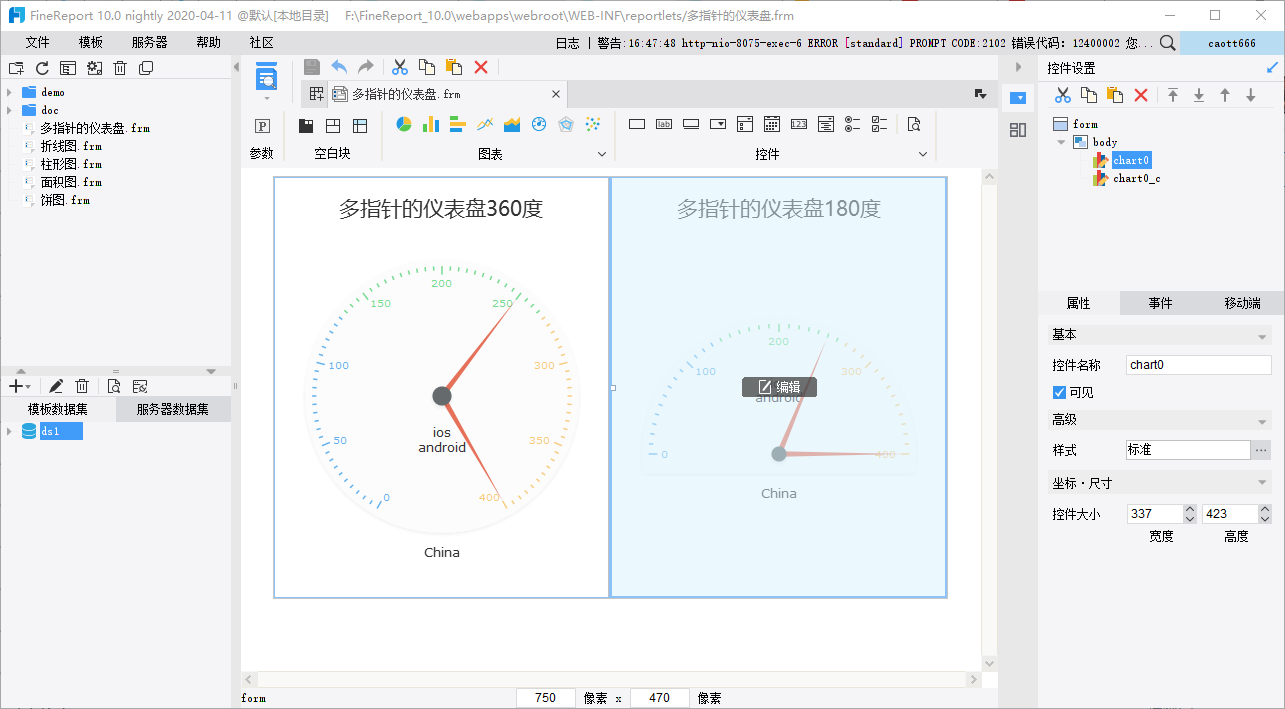Click the 控件名称 input field
Viewport: 1285px width, 709px height.
1198,365
